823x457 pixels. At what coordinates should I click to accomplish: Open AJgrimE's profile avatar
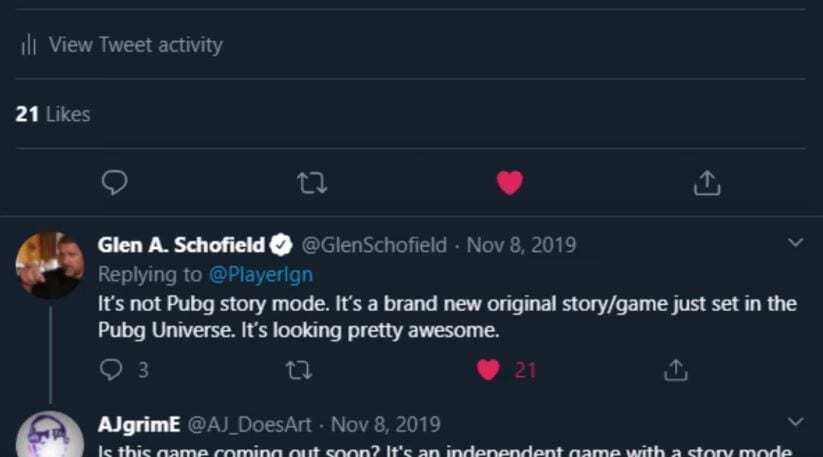tap(49, 436)
